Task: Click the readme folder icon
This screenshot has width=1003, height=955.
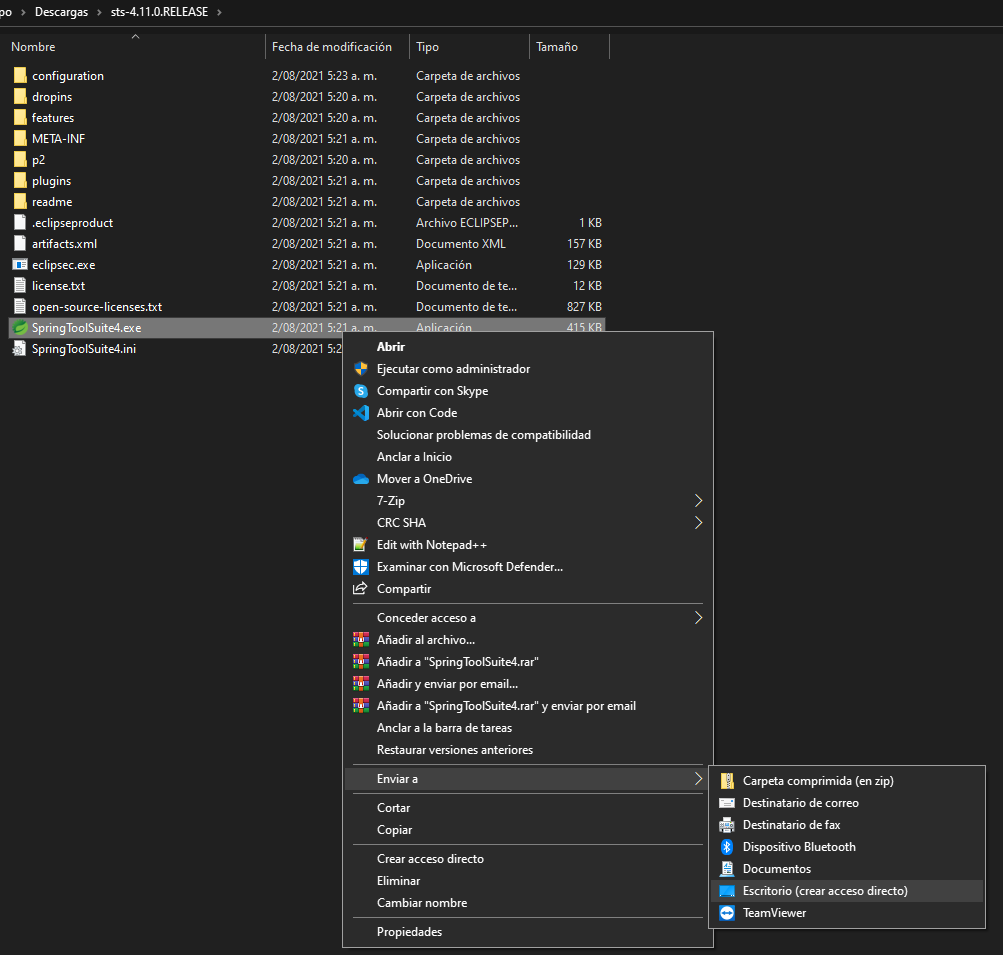Action: pyautogui.click(x=20, y=202)
